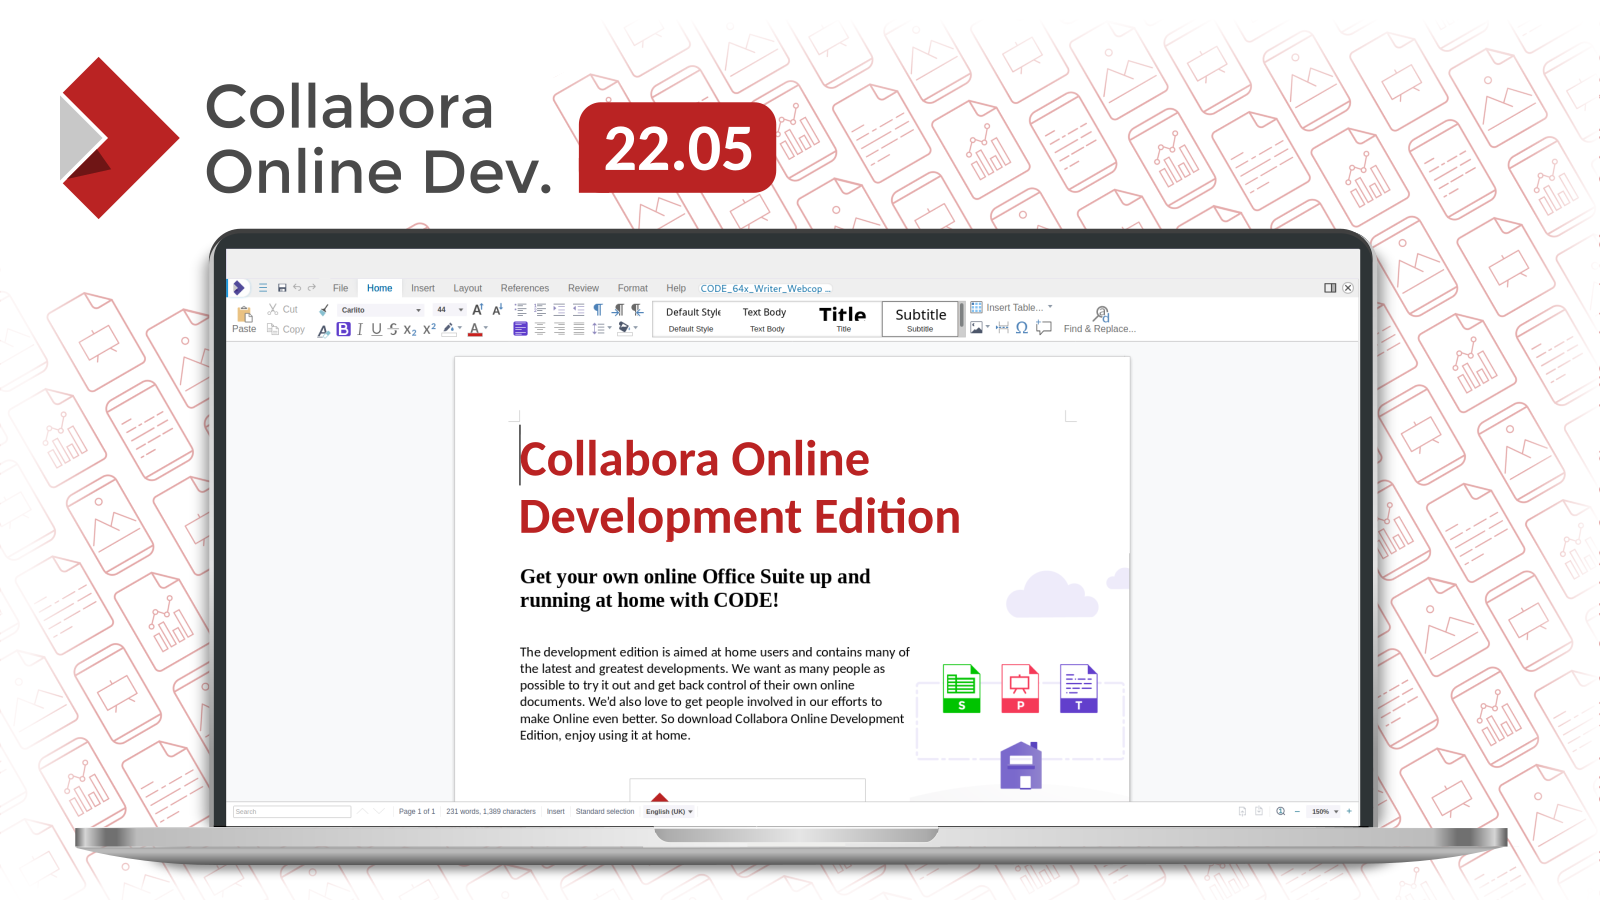This screenshot has width=1600, height=900.
Task: Click the Save document icon
Action: tap(282, 288)
